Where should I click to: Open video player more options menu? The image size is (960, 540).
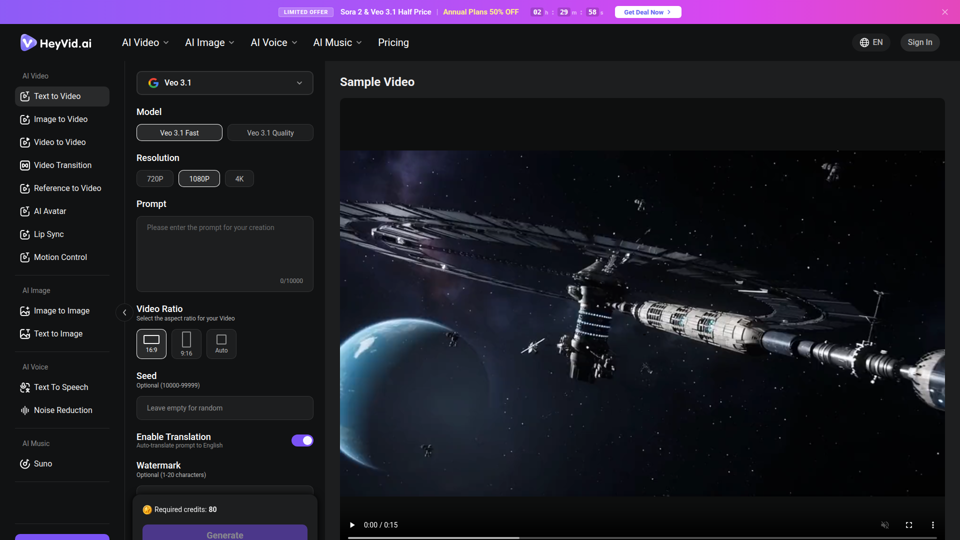tap(932, 525)
